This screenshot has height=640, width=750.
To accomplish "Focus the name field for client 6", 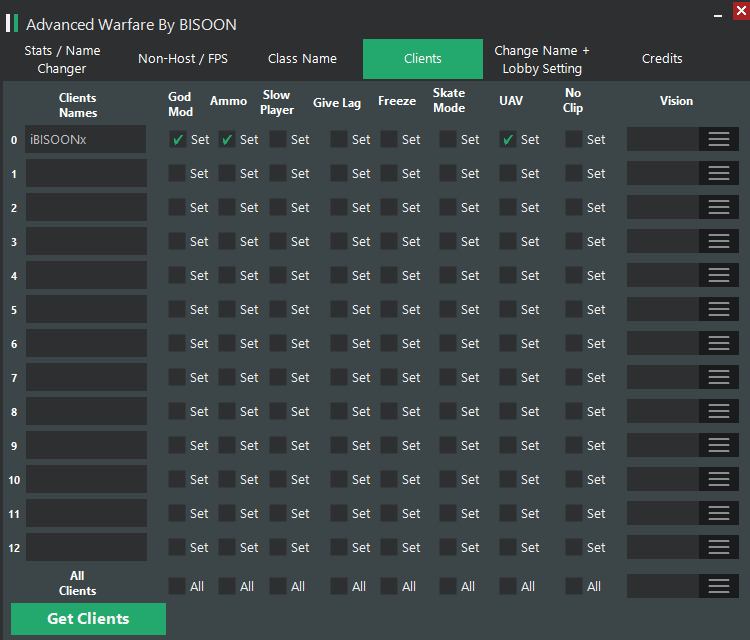I will (x=86, y=343).
